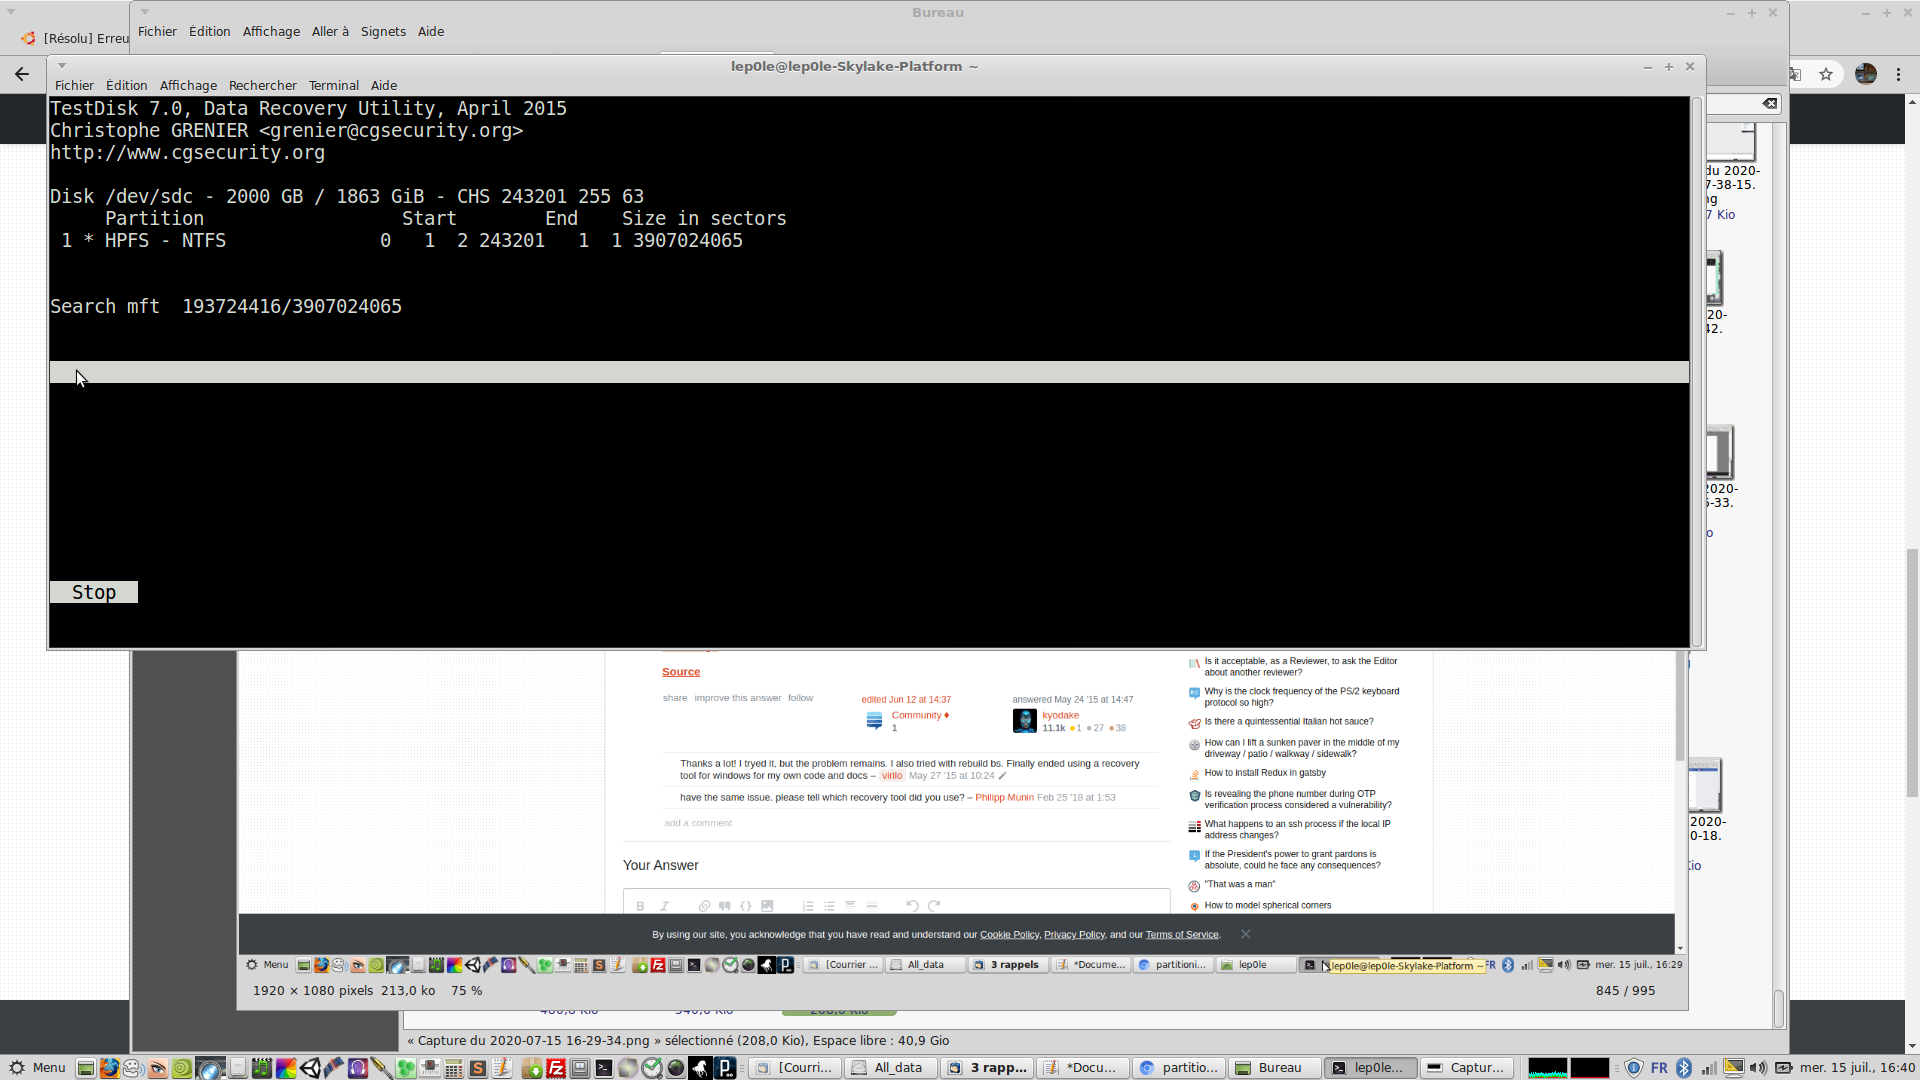Open the Signets menu in the file manager
Screen dimensions: 1920x1080
(x=383, y=31)
